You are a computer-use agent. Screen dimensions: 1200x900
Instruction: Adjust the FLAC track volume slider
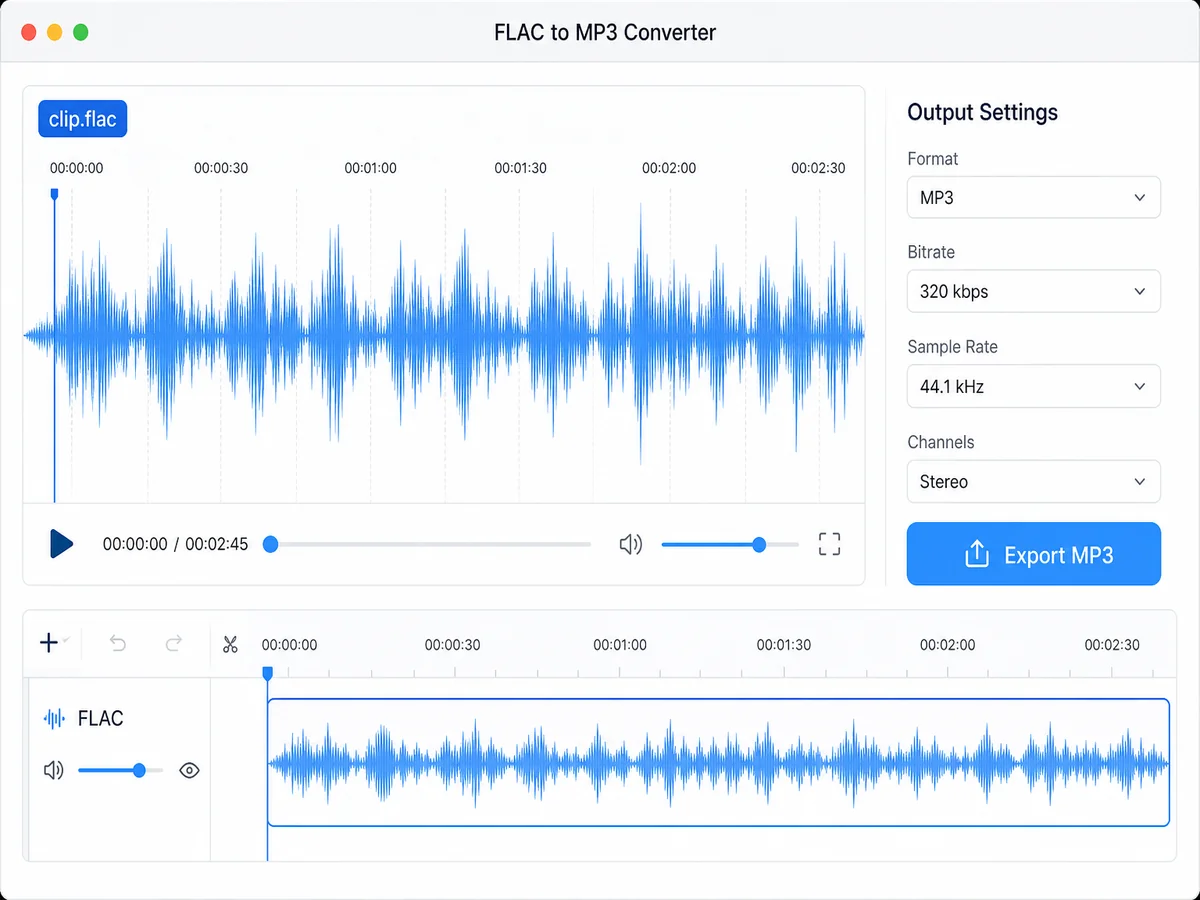tap(120, 770)
